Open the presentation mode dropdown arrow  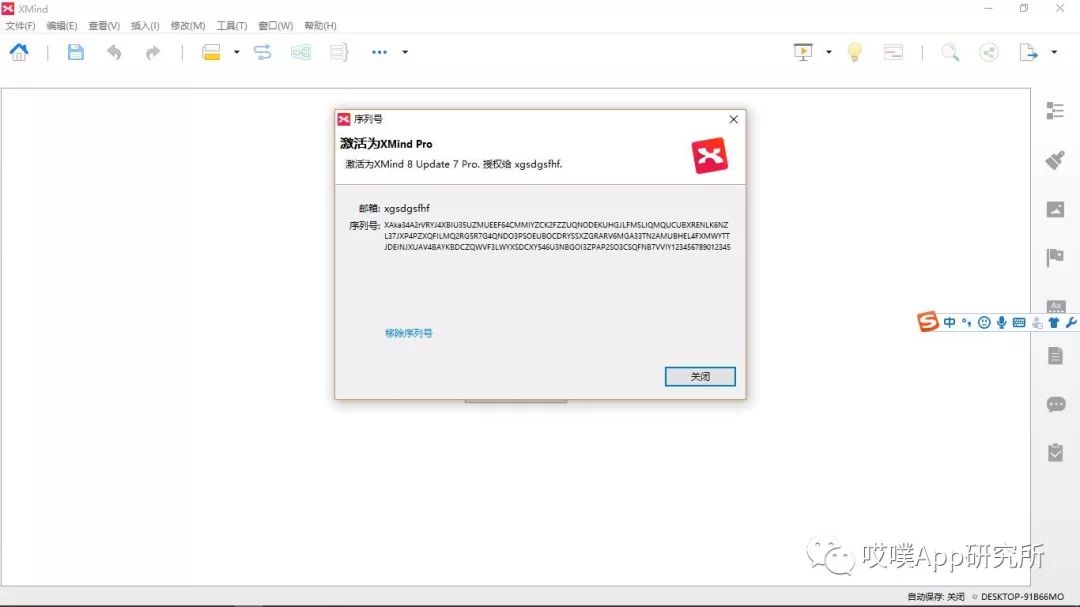click(829, 52)
